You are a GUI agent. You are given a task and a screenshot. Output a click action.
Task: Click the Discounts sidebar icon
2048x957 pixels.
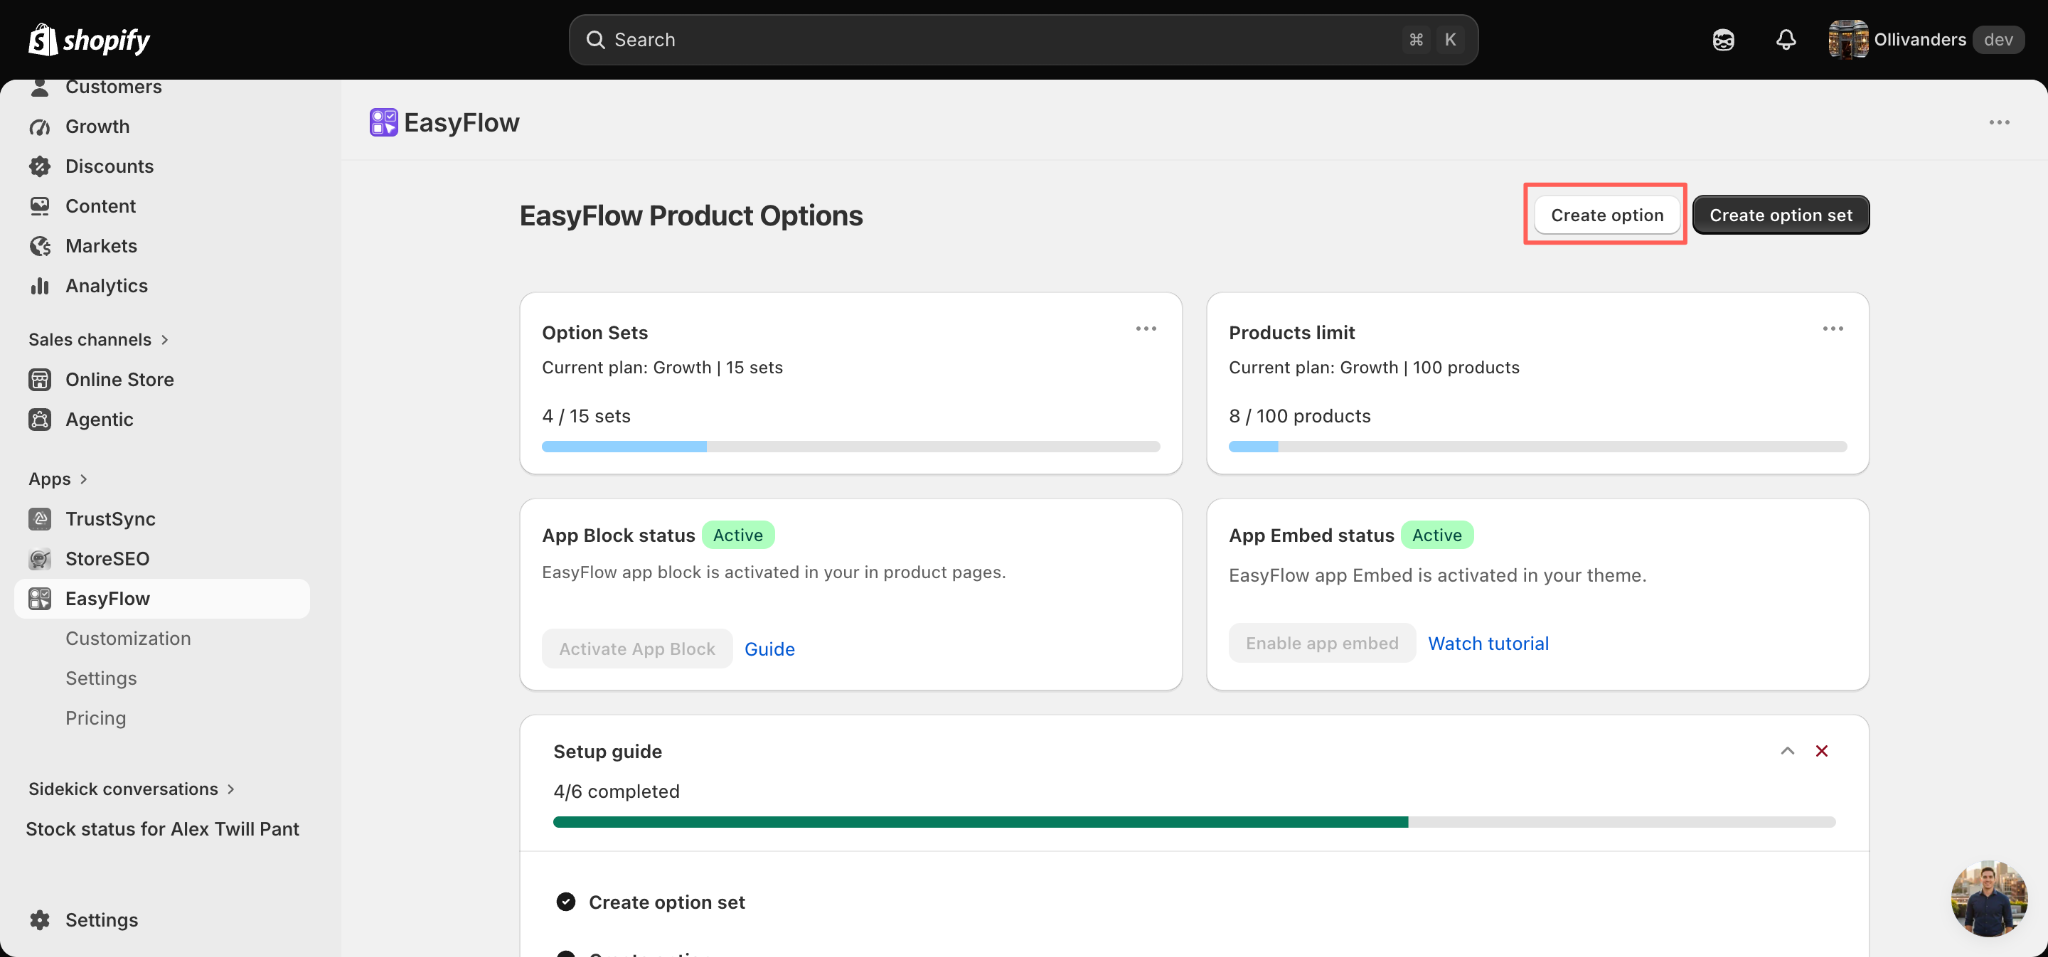click(x=40, y=166)
